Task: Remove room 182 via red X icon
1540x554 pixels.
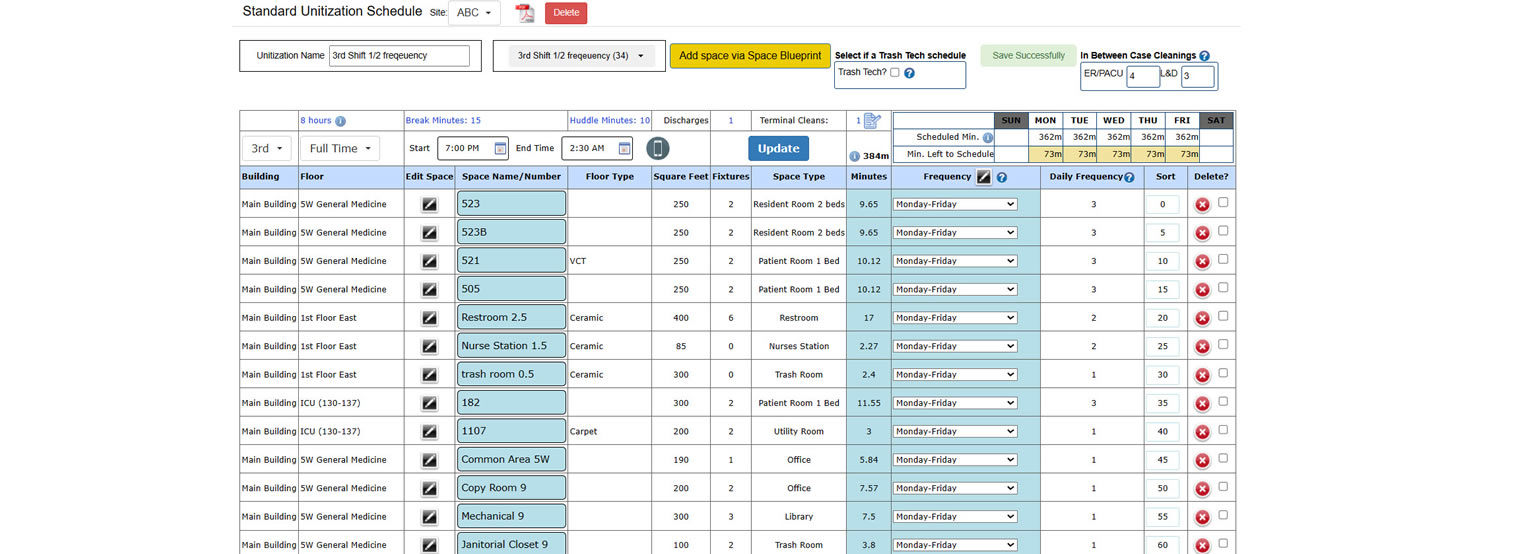Action: [x=1202, y=403]
